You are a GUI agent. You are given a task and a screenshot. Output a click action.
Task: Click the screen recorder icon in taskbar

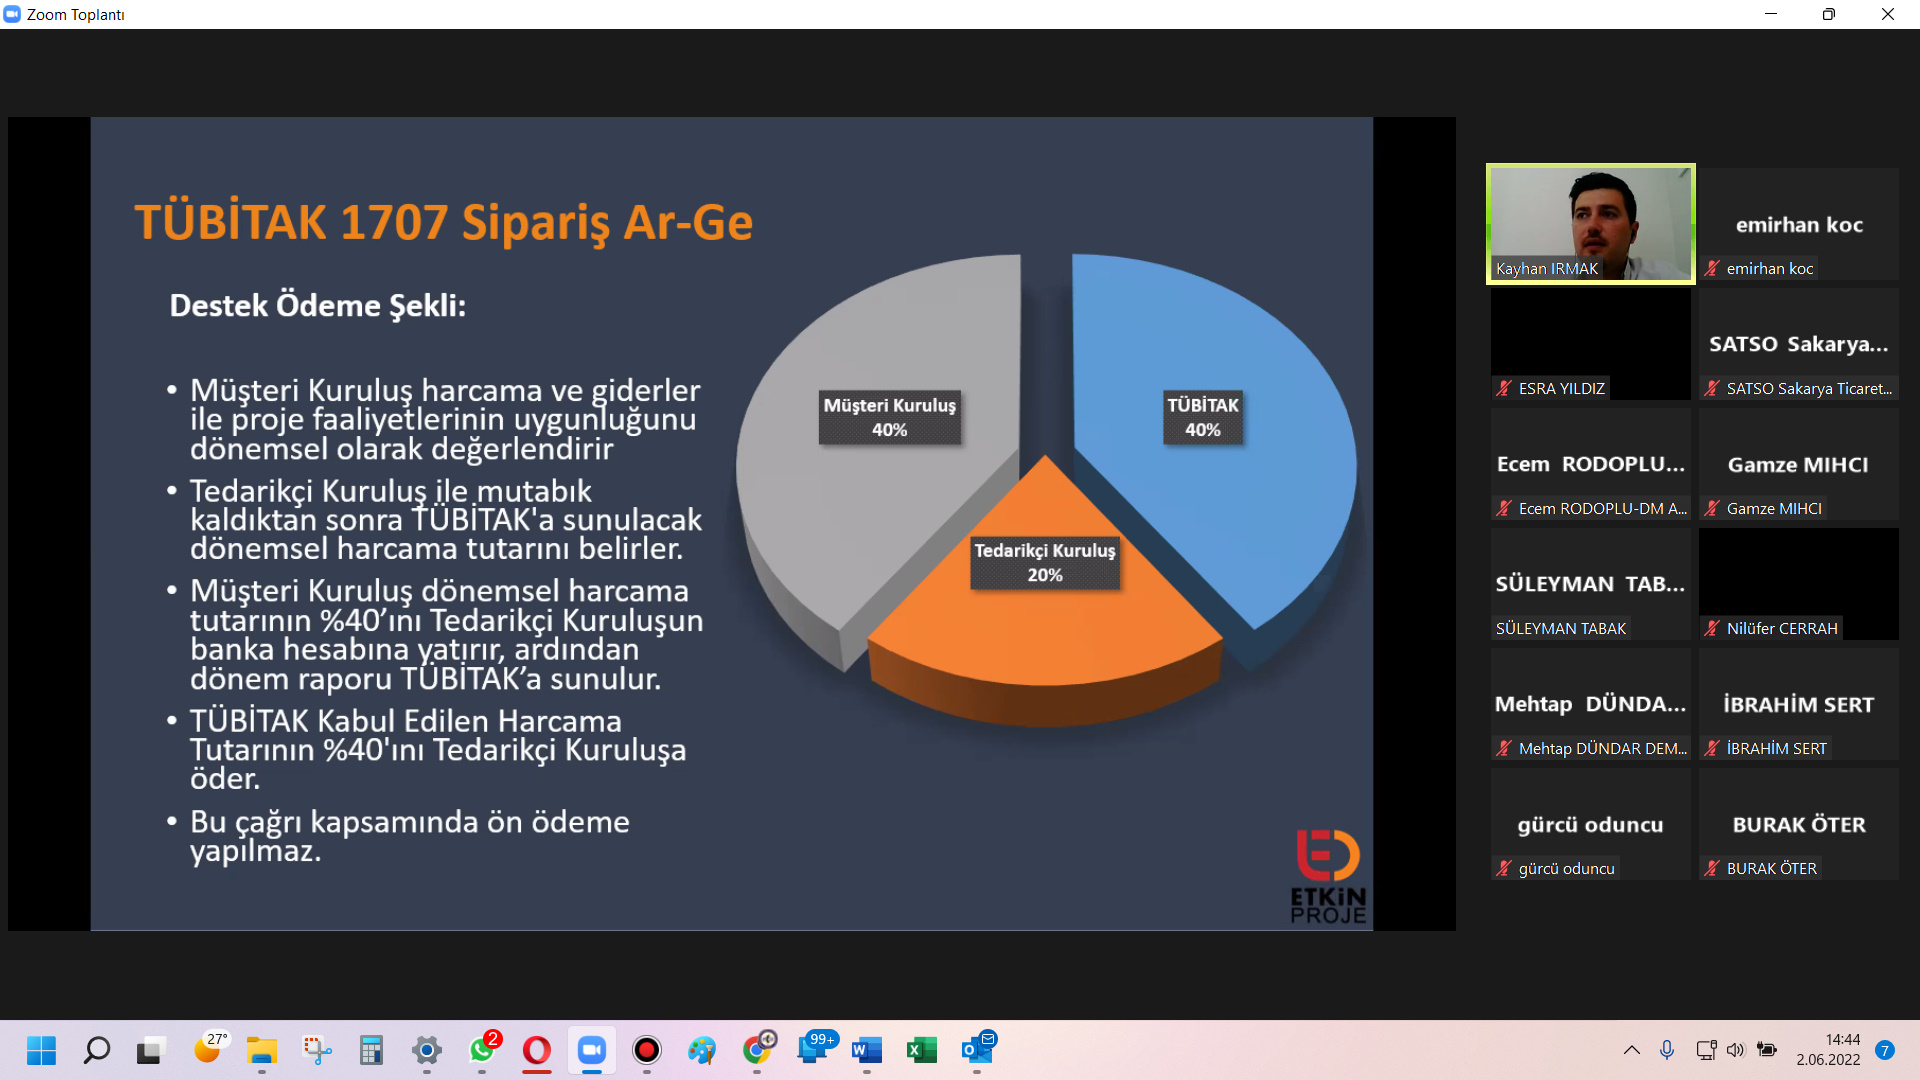647,1050
